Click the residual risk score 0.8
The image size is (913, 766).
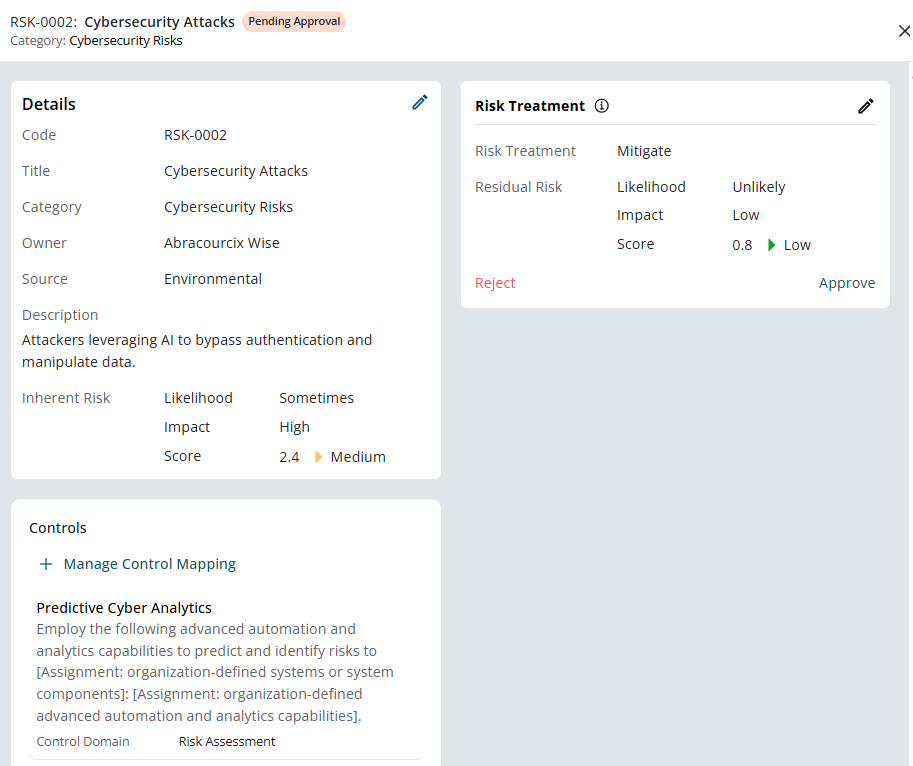point(742,245)
